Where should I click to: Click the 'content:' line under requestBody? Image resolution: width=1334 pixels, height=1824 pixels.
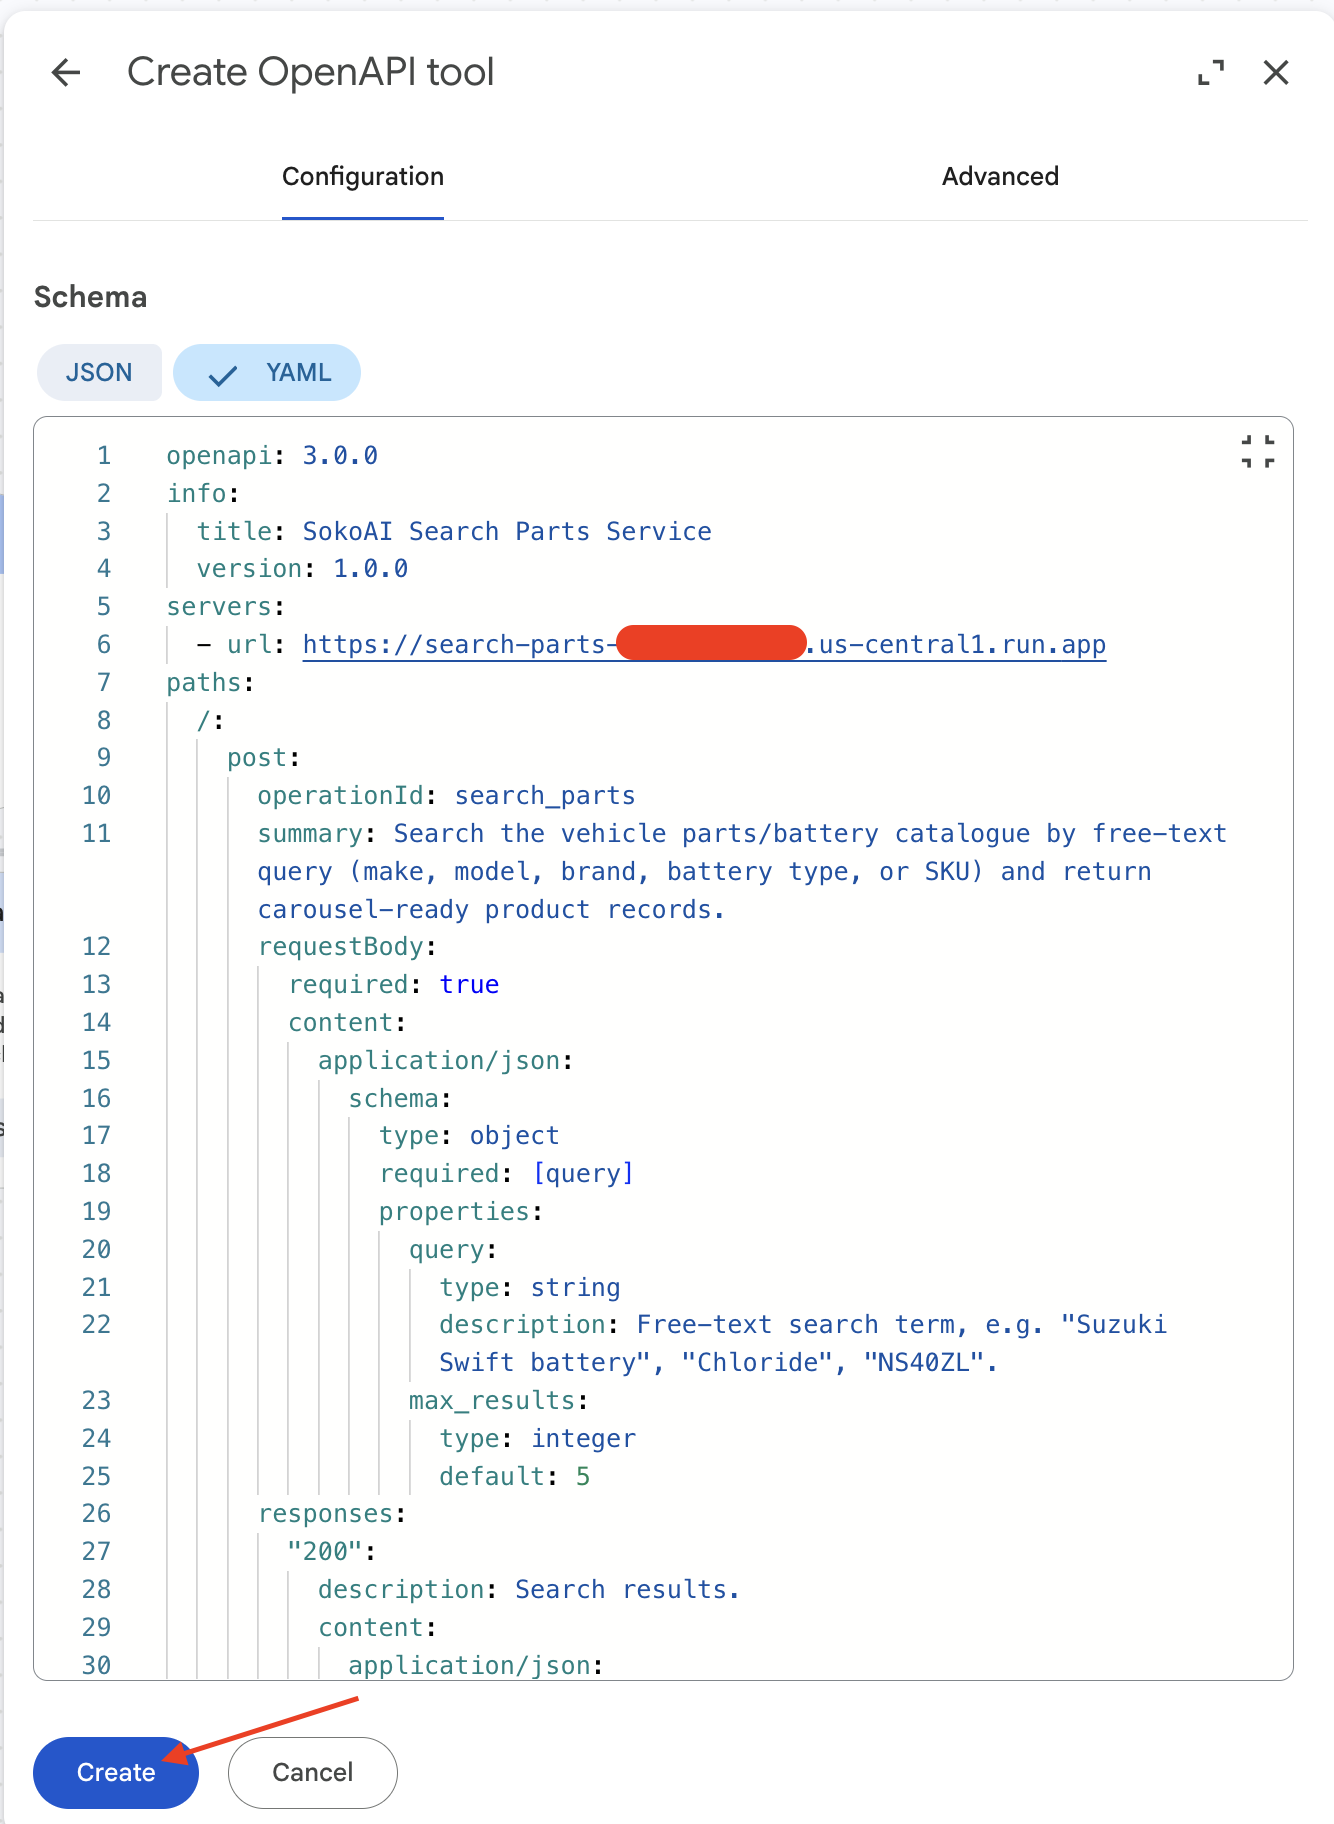tap(347, 1023)
